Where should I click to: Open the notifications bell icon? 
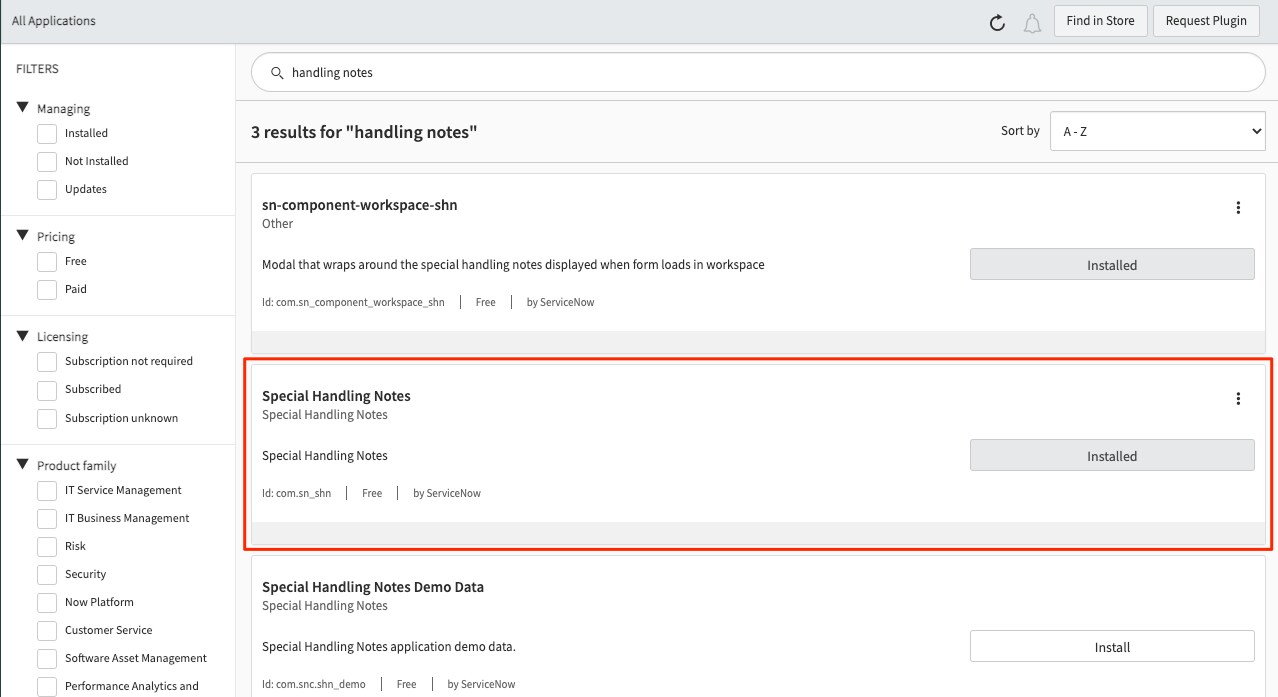pos(1032,22)
